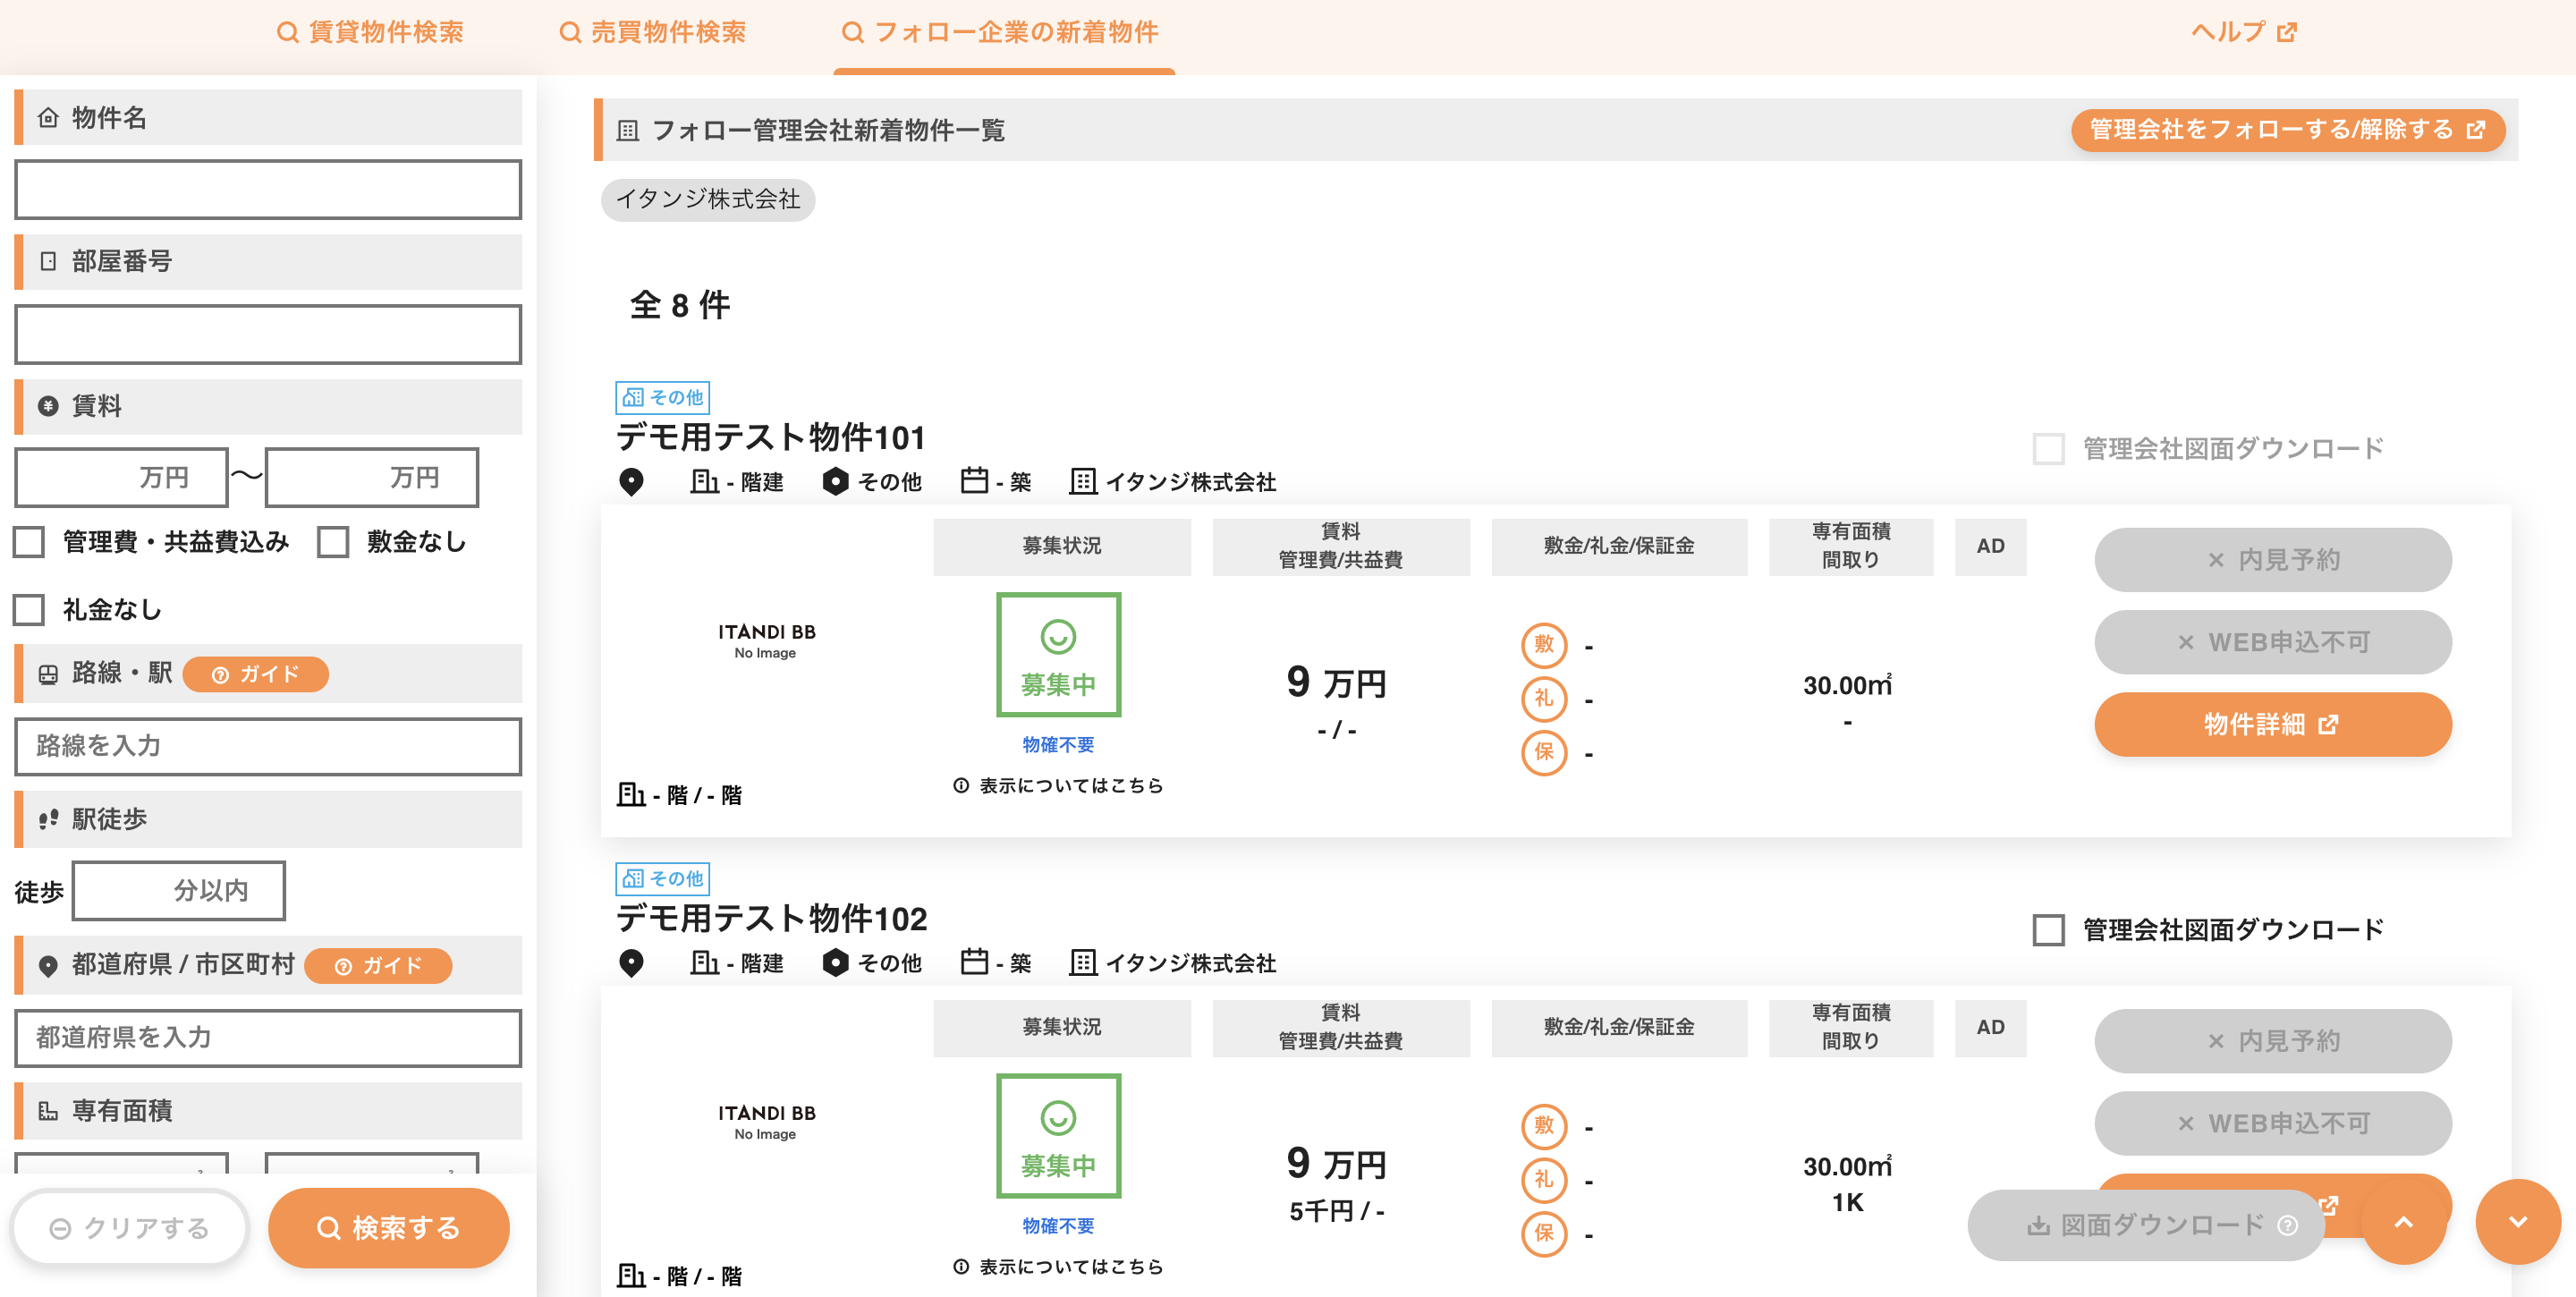
Task: Click the 礼 key-money icon for 物件101
Action: [1544, 699]
